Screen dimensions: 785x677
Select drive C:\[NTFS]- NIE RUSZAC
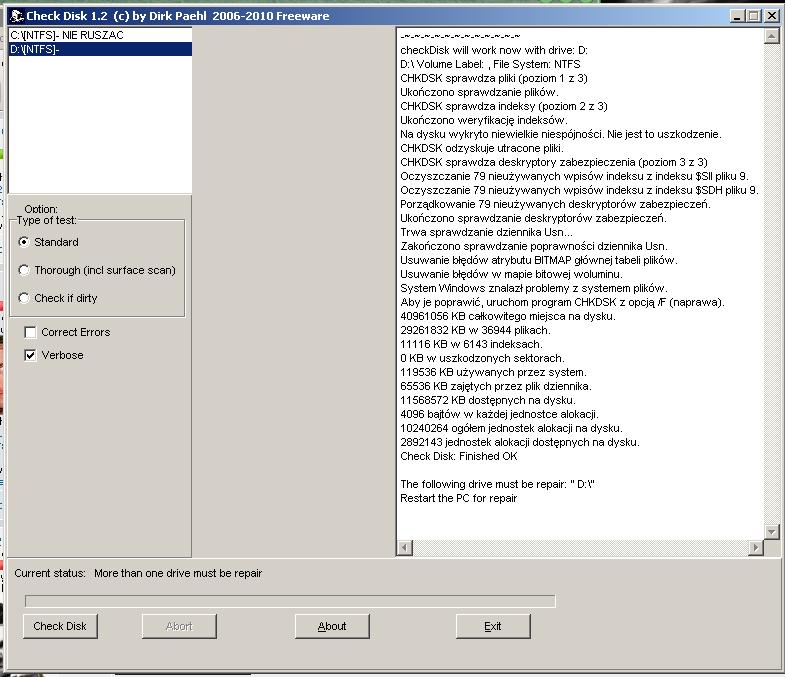100,35
